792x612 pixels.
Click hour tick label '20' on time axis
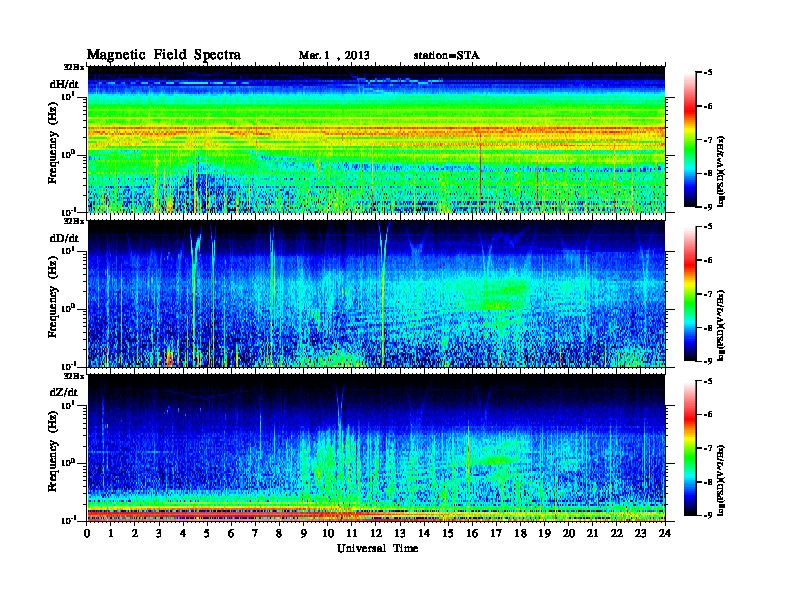tap(569, 534)
